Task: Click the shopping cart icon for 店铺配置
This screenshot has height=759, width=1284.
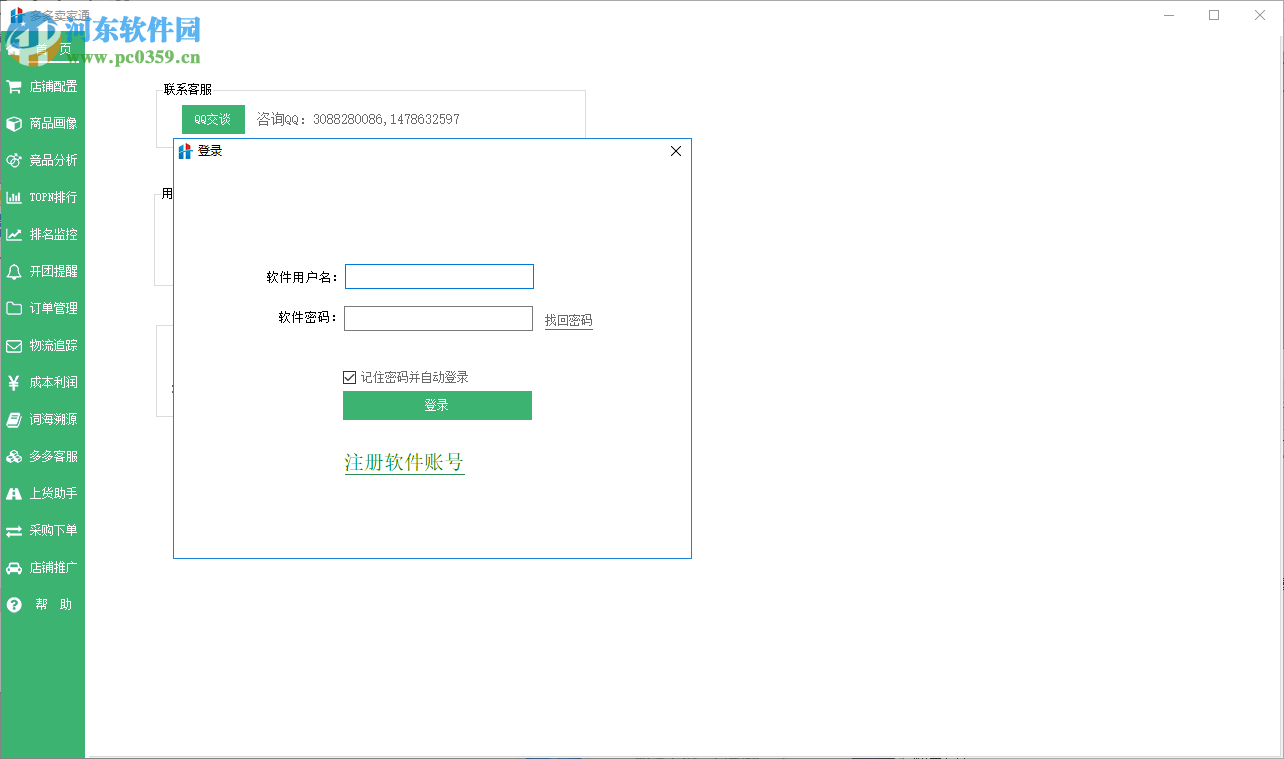Action: tap(14, 86)
